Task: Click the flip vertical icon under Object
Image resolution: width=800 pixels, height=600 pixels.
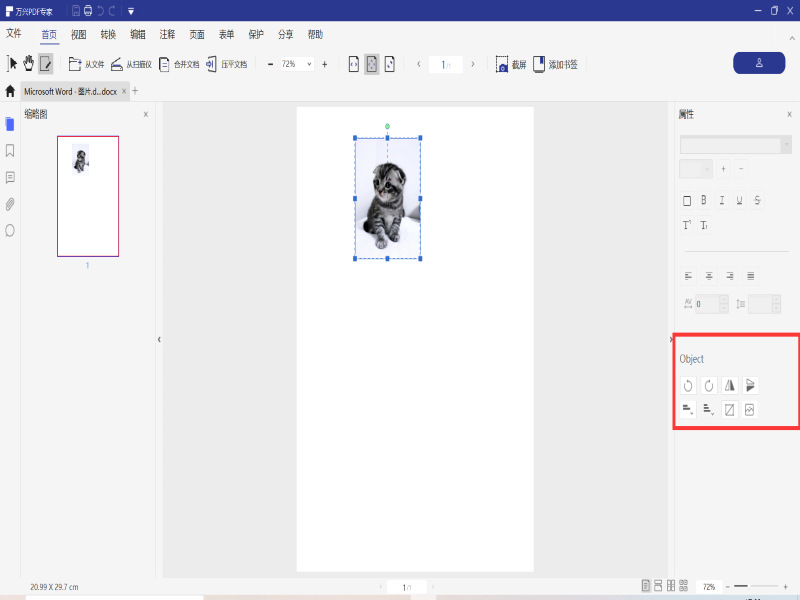Action: [749, 385]
